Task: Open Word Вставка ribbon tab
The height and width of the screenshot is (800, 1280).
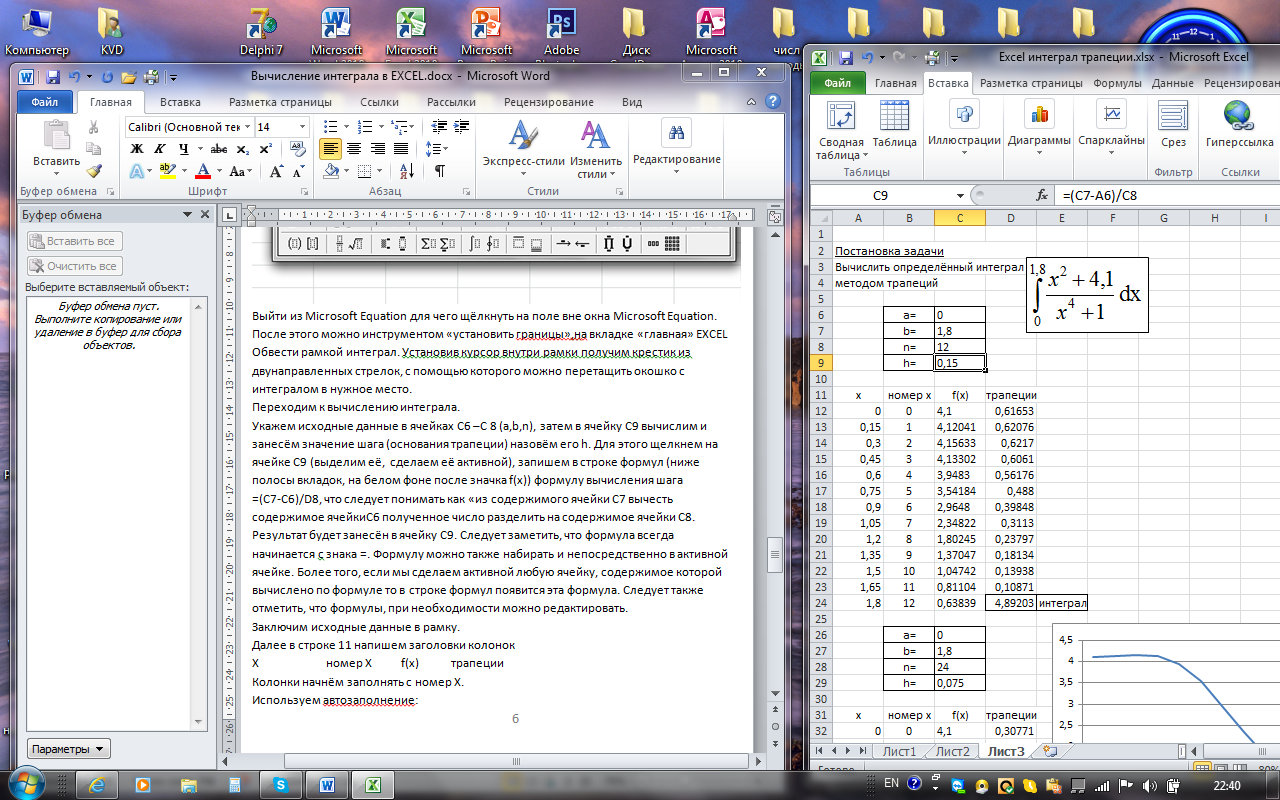Action: [x=181, y=102]
